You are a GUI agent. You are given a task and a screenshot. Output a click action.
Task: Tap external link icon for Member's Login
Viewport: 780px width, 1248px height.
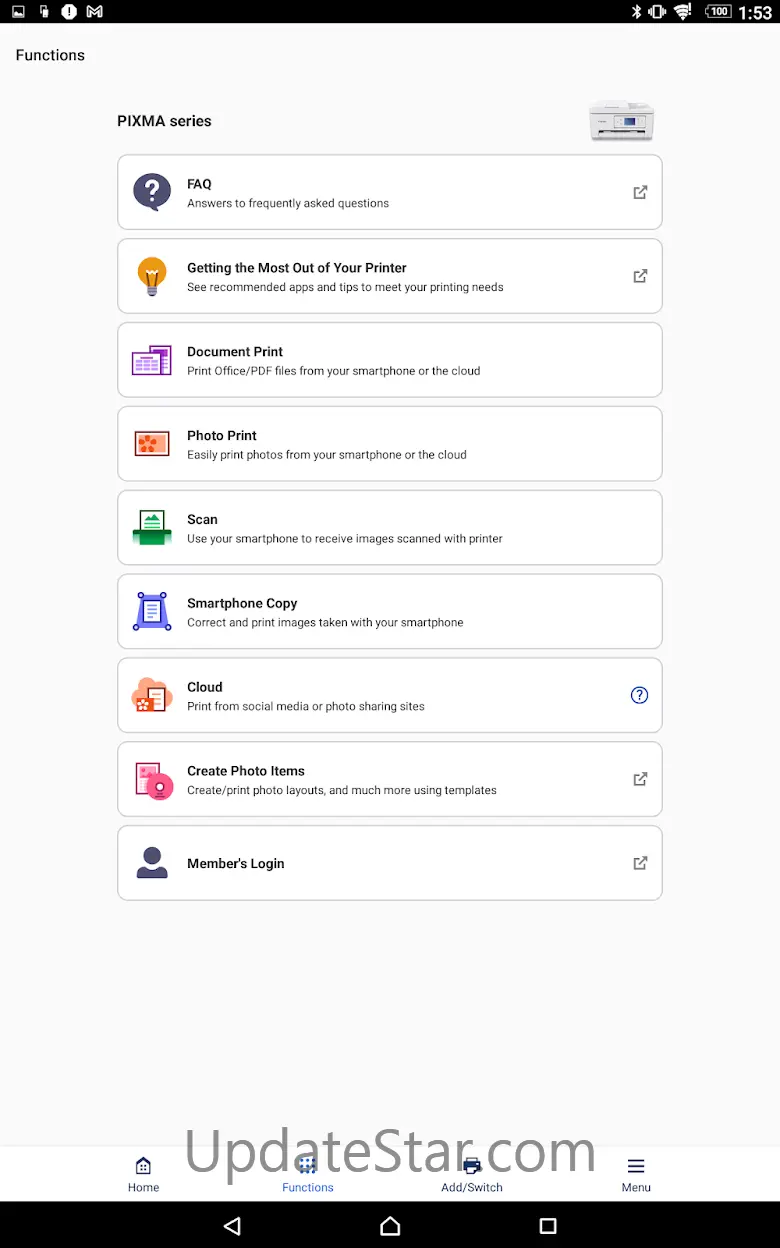(x=640, y=862)
